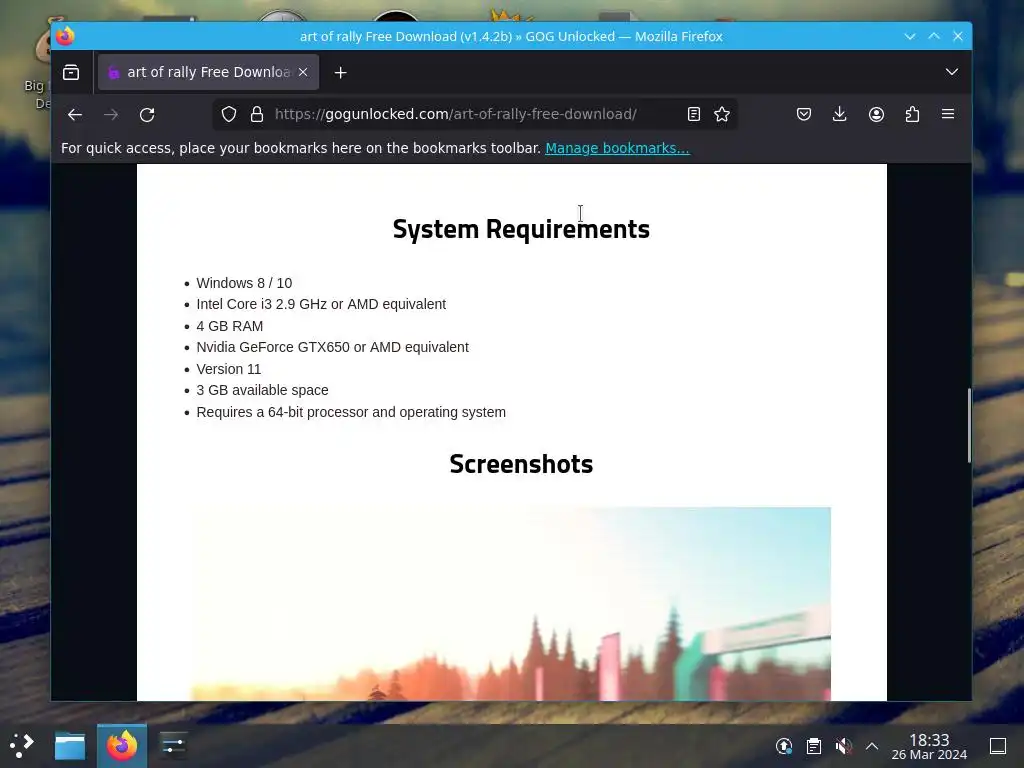The image size is (1024, 768).
Task: Toggle reader view icon in address bar
Action: 694,114
